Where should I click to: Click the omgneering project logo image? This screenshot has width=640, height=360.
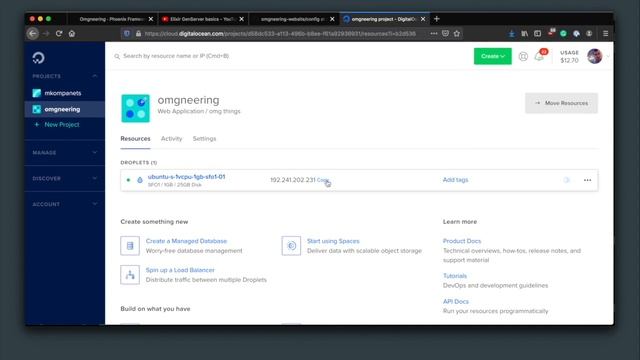(136, 108)
